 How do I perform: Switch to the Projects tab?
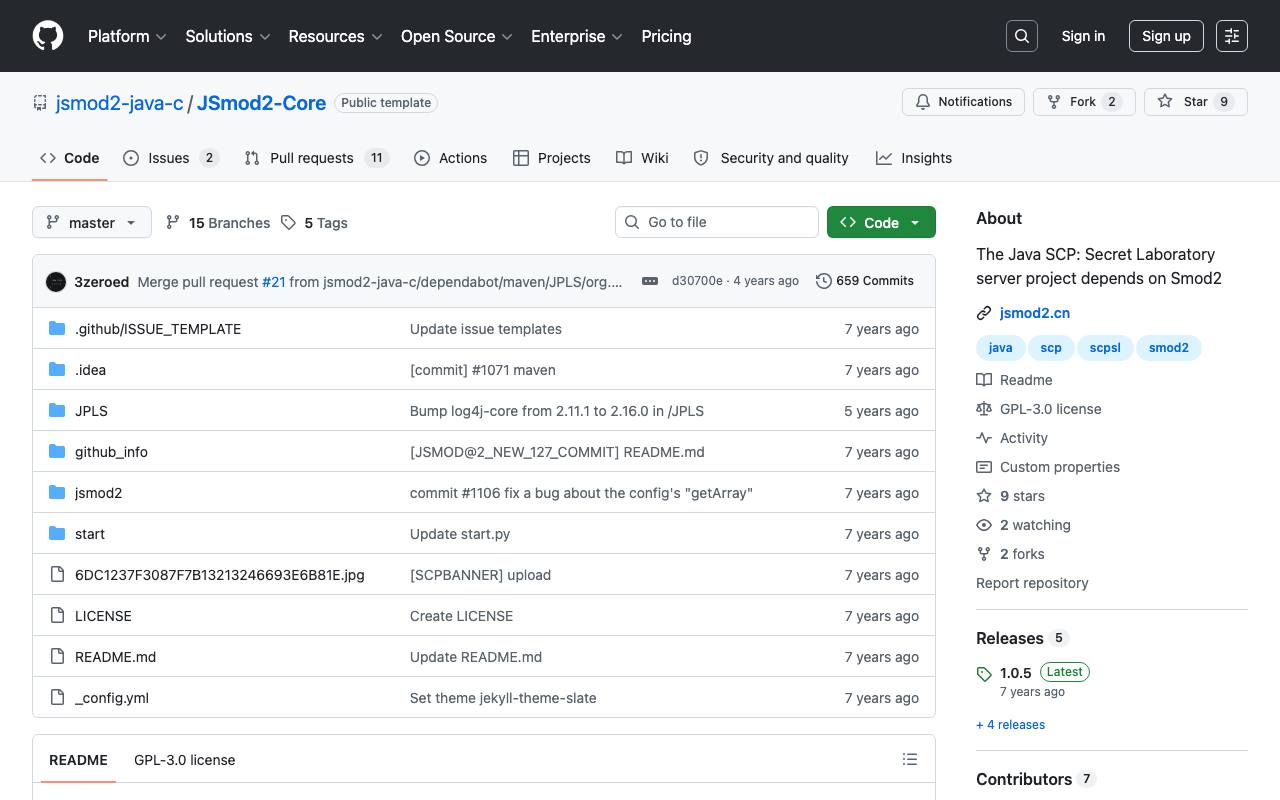click(552, 158)
